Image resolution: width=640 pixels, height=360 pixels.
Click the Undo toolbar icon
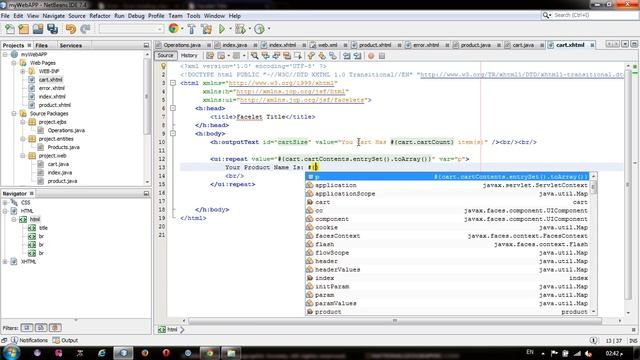click(x=71, y=29)
